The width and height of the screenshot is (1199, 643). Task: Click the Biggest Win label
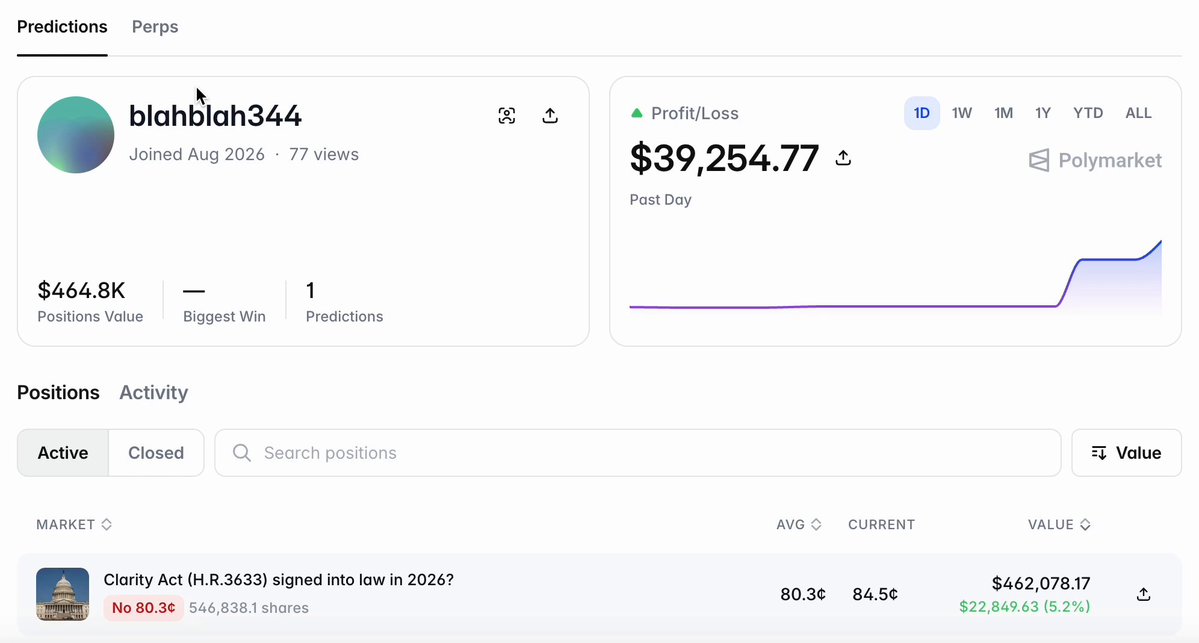pyautogui.click(x=224, y=317)
